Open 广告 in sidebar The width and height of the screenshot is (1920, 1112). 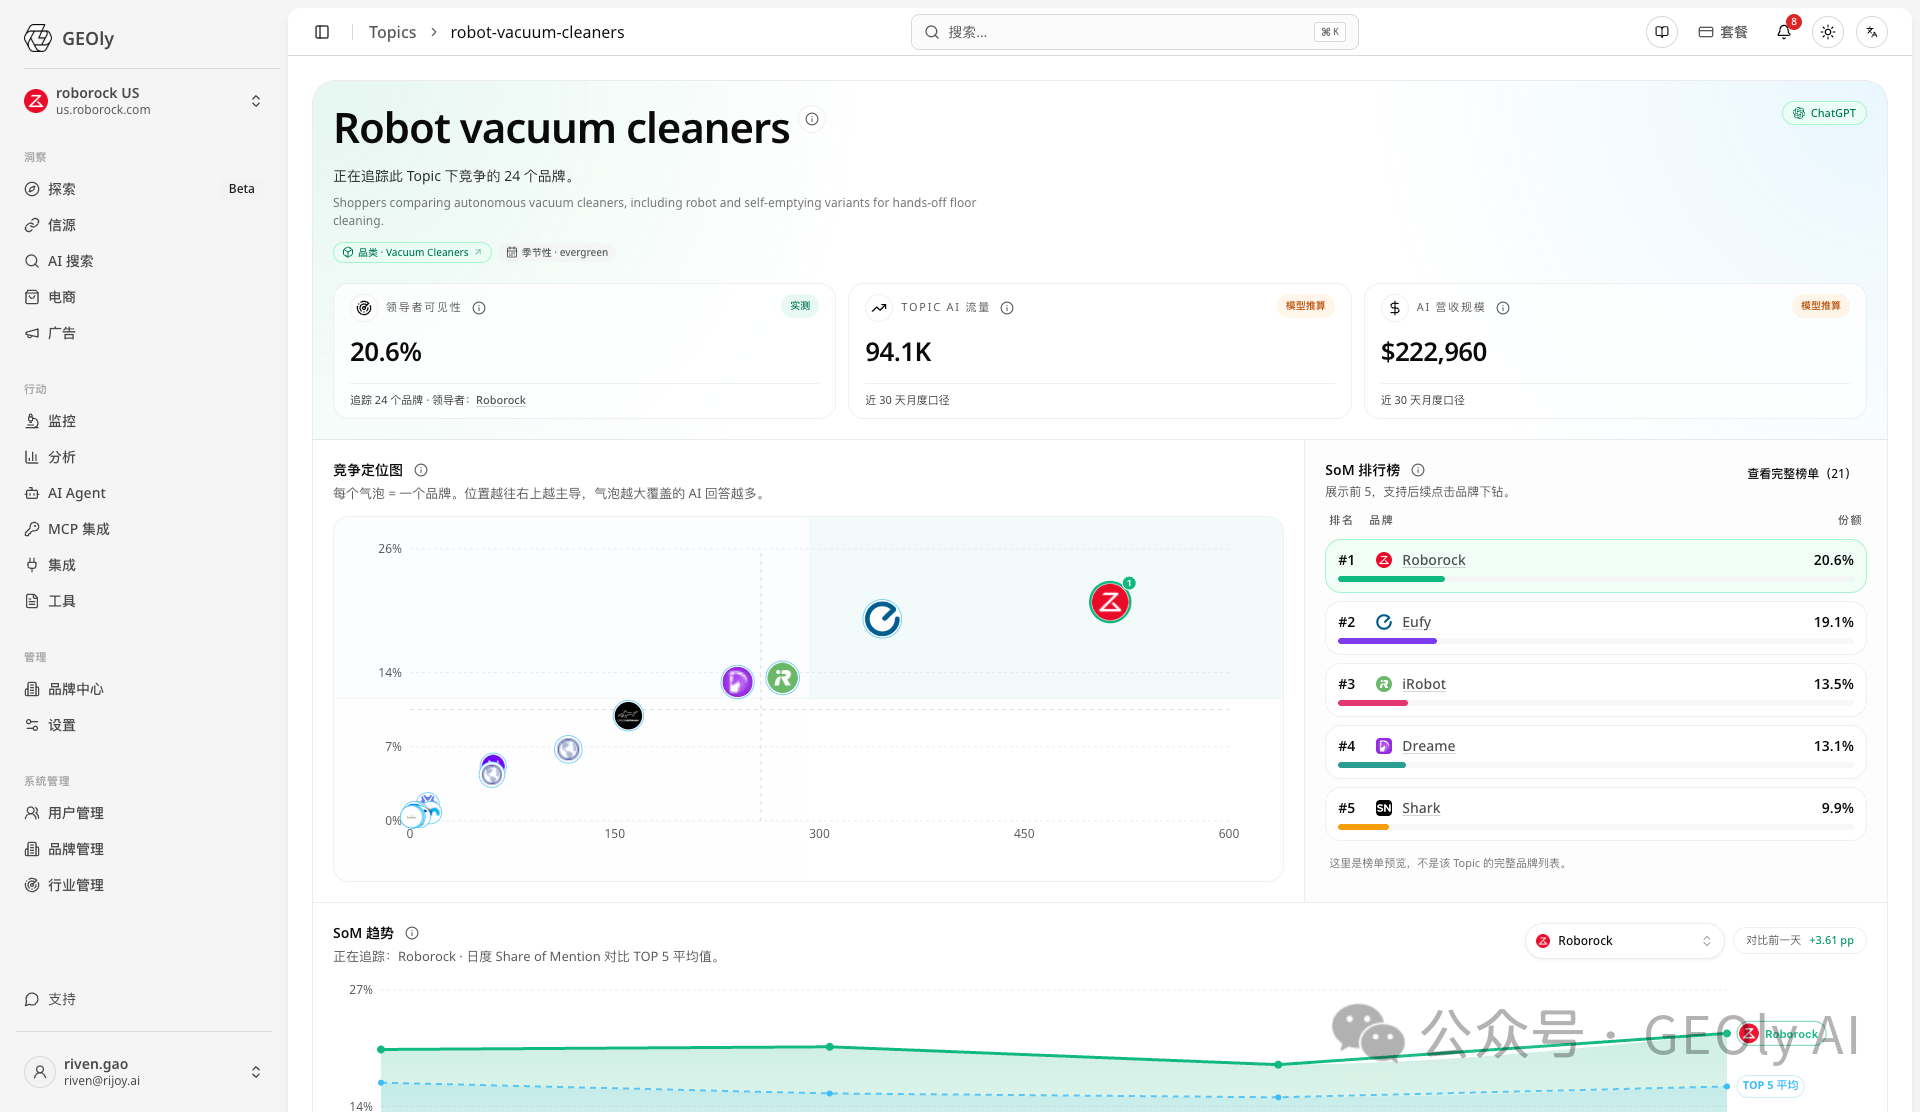(x=144, y=333)
